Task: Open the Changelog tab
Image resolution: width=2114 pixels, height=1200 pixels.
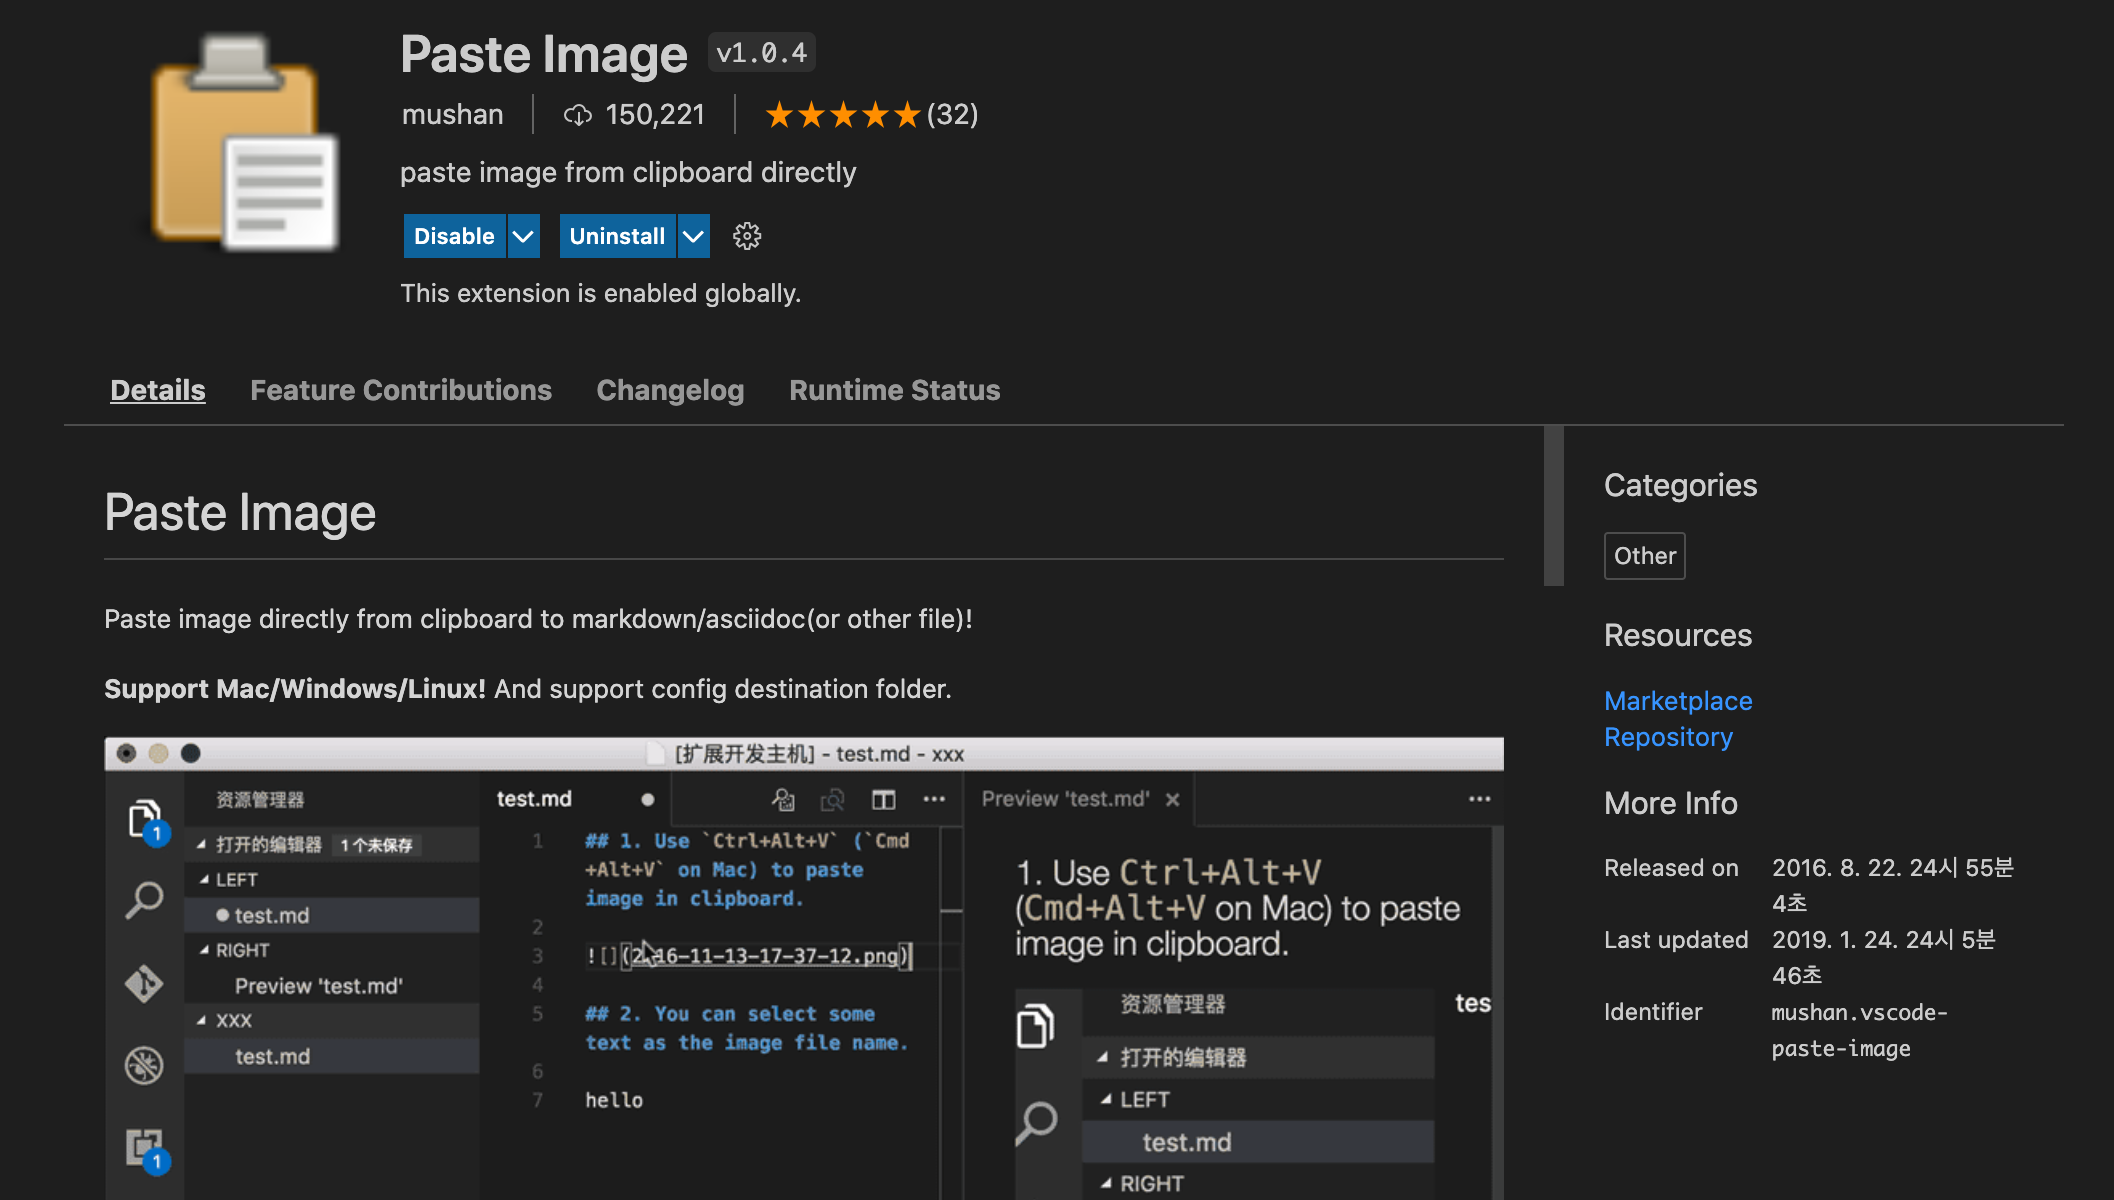Action: coord(670,390)
